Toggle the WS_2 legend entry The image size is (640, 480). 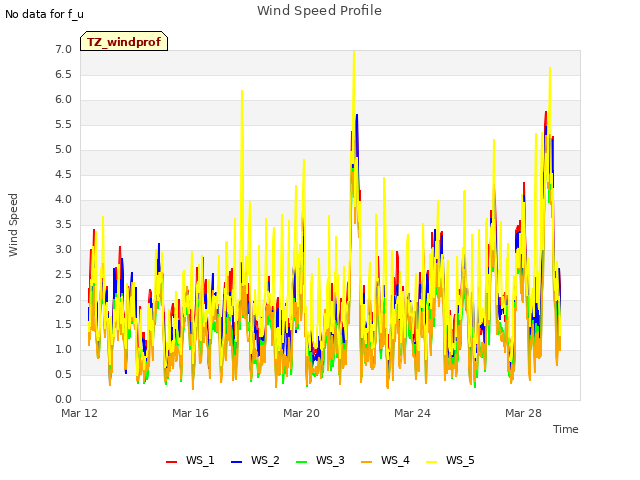255,460
